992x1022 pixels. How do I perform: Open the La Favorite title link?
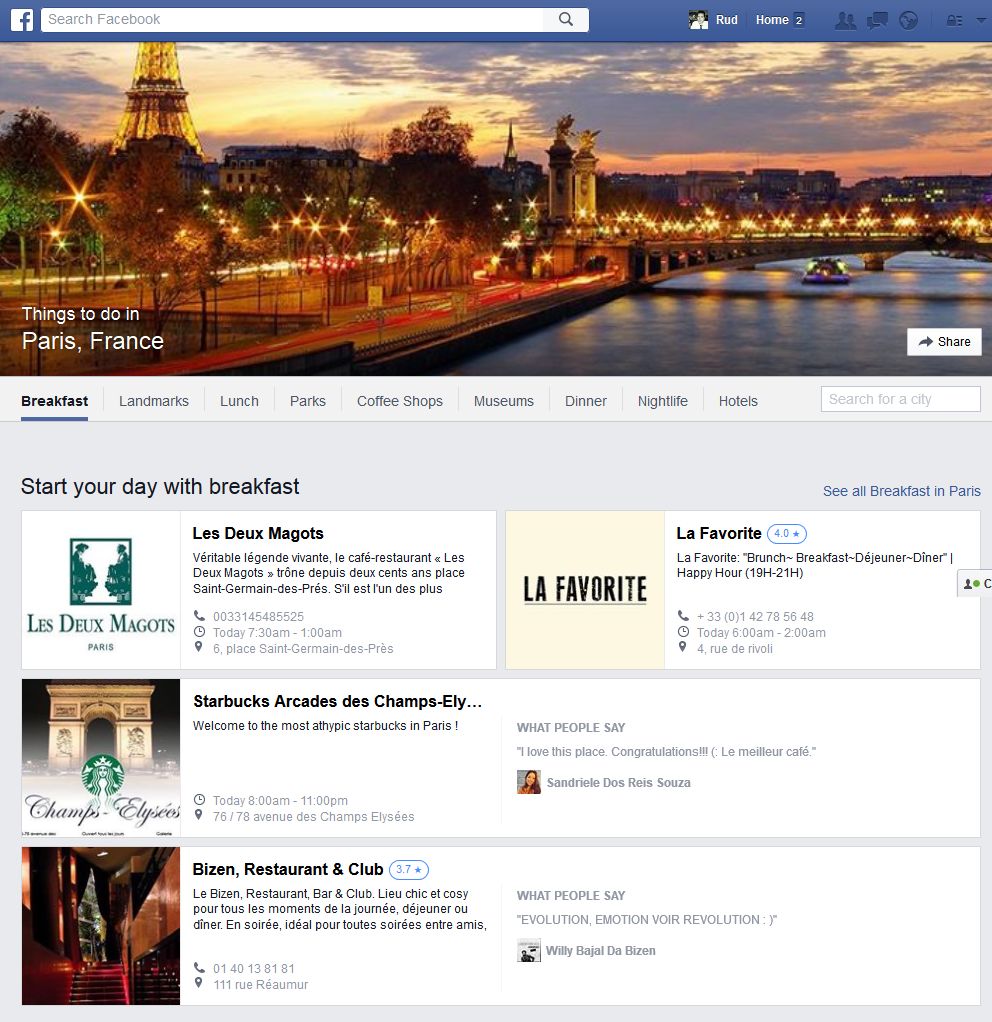[719, 533]
